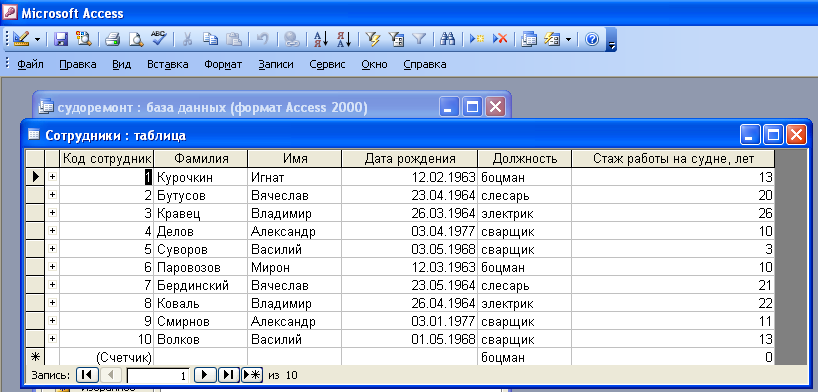
Task: Click the Print toolbar icon
Action: [x=113, y=39]
